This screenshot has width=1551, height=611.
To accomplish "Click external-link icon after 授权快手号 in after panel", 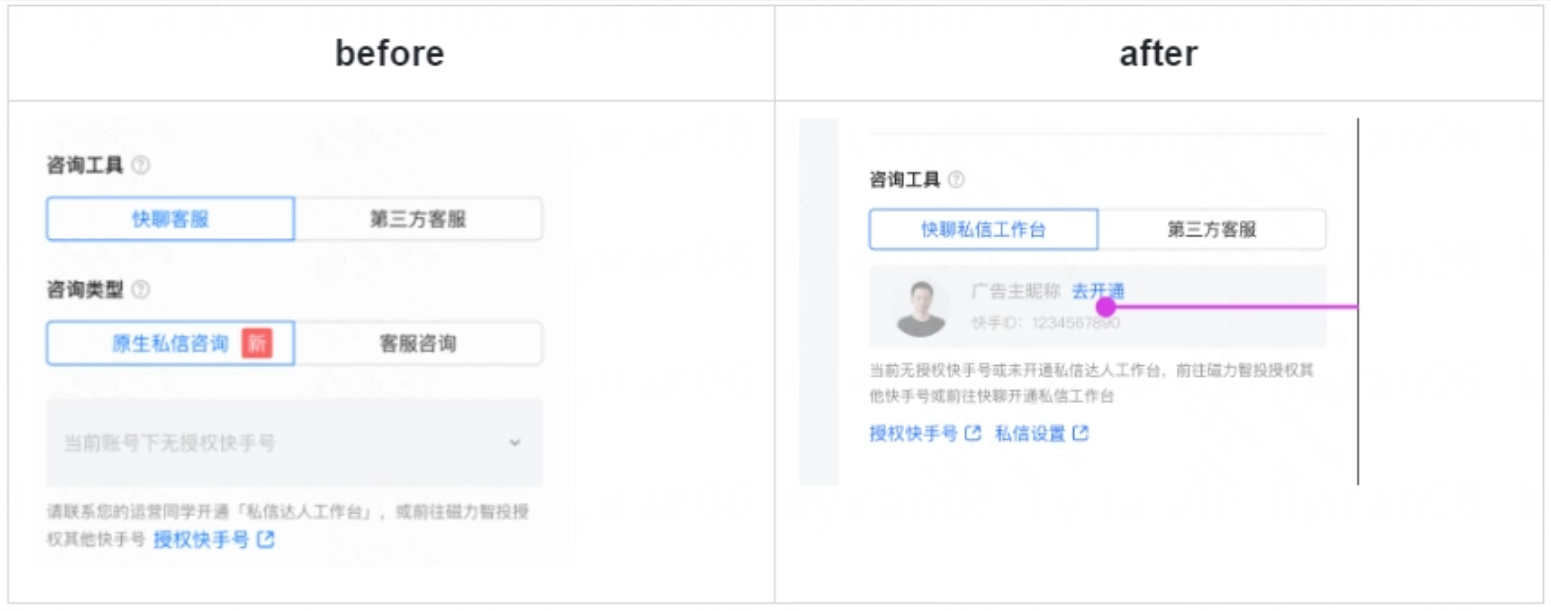I will 973,434.
